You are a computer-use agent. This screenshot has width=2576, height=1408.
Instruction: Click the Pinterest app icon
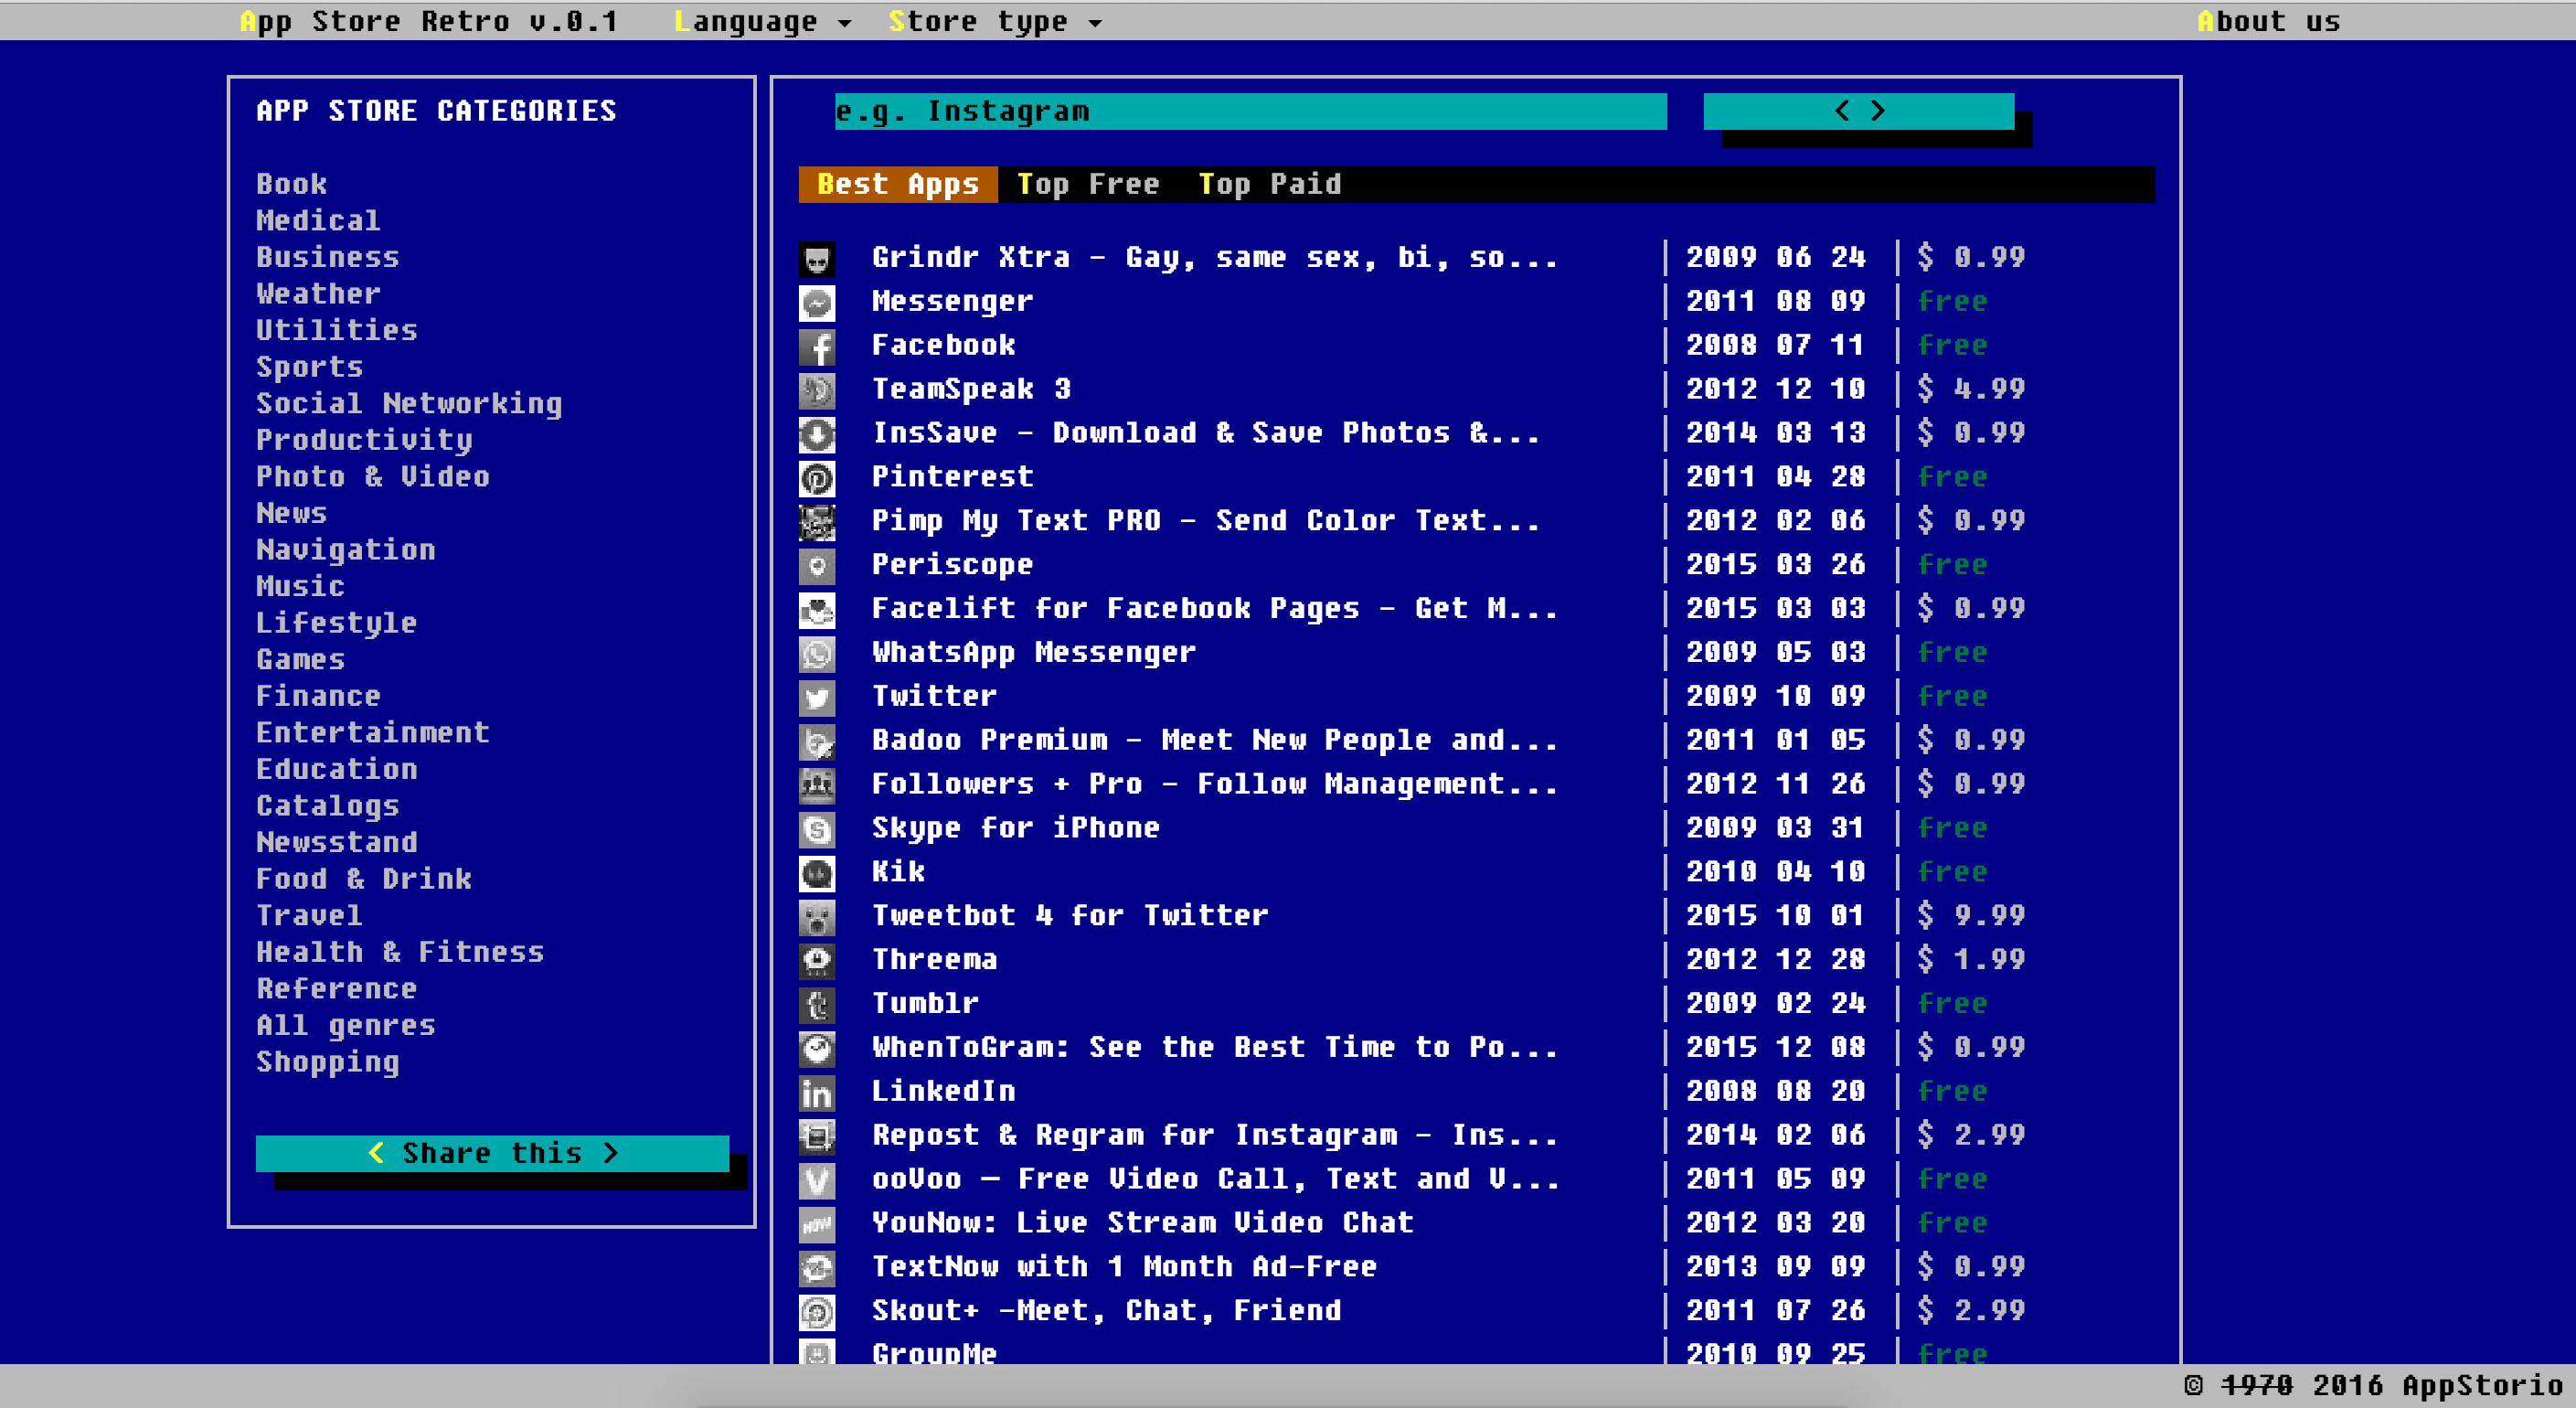click(x=817, y=479)
